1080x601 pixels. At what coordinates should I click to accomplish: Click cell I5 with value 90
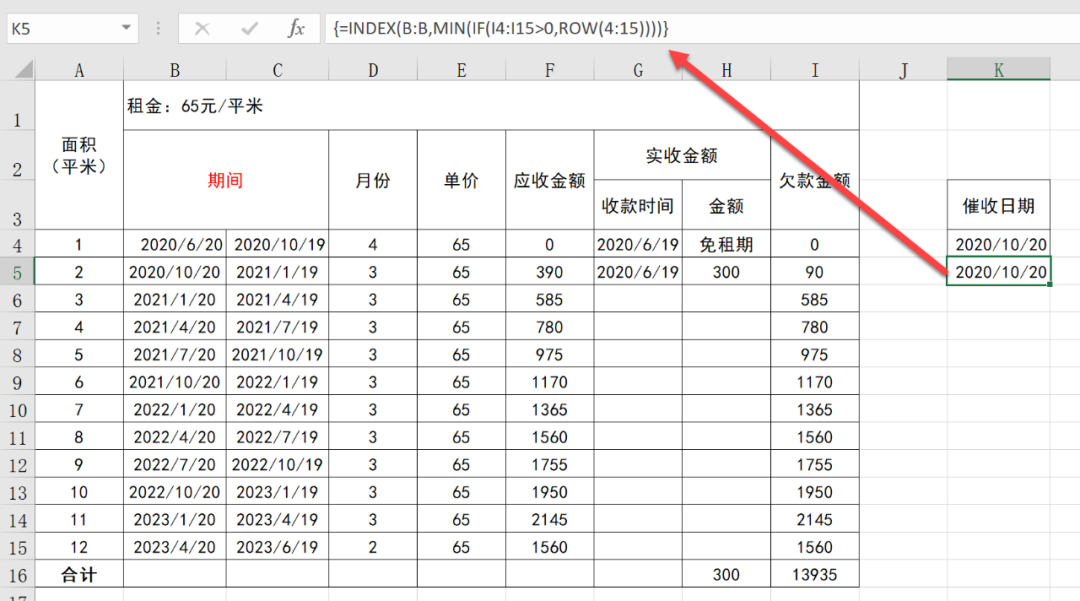click(x=815, y=272)
